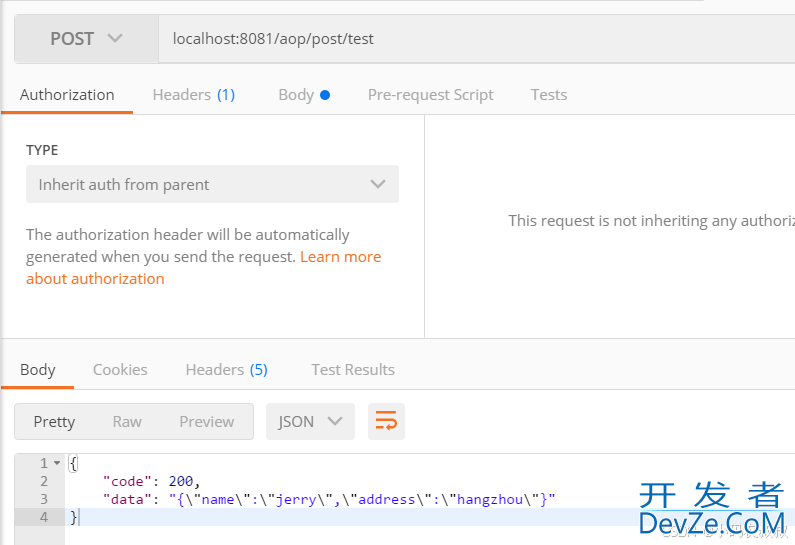The width and height of the screenshot is (795, 545).
Task: Open the Pre-request Script tab
Action: pos(430,95)
